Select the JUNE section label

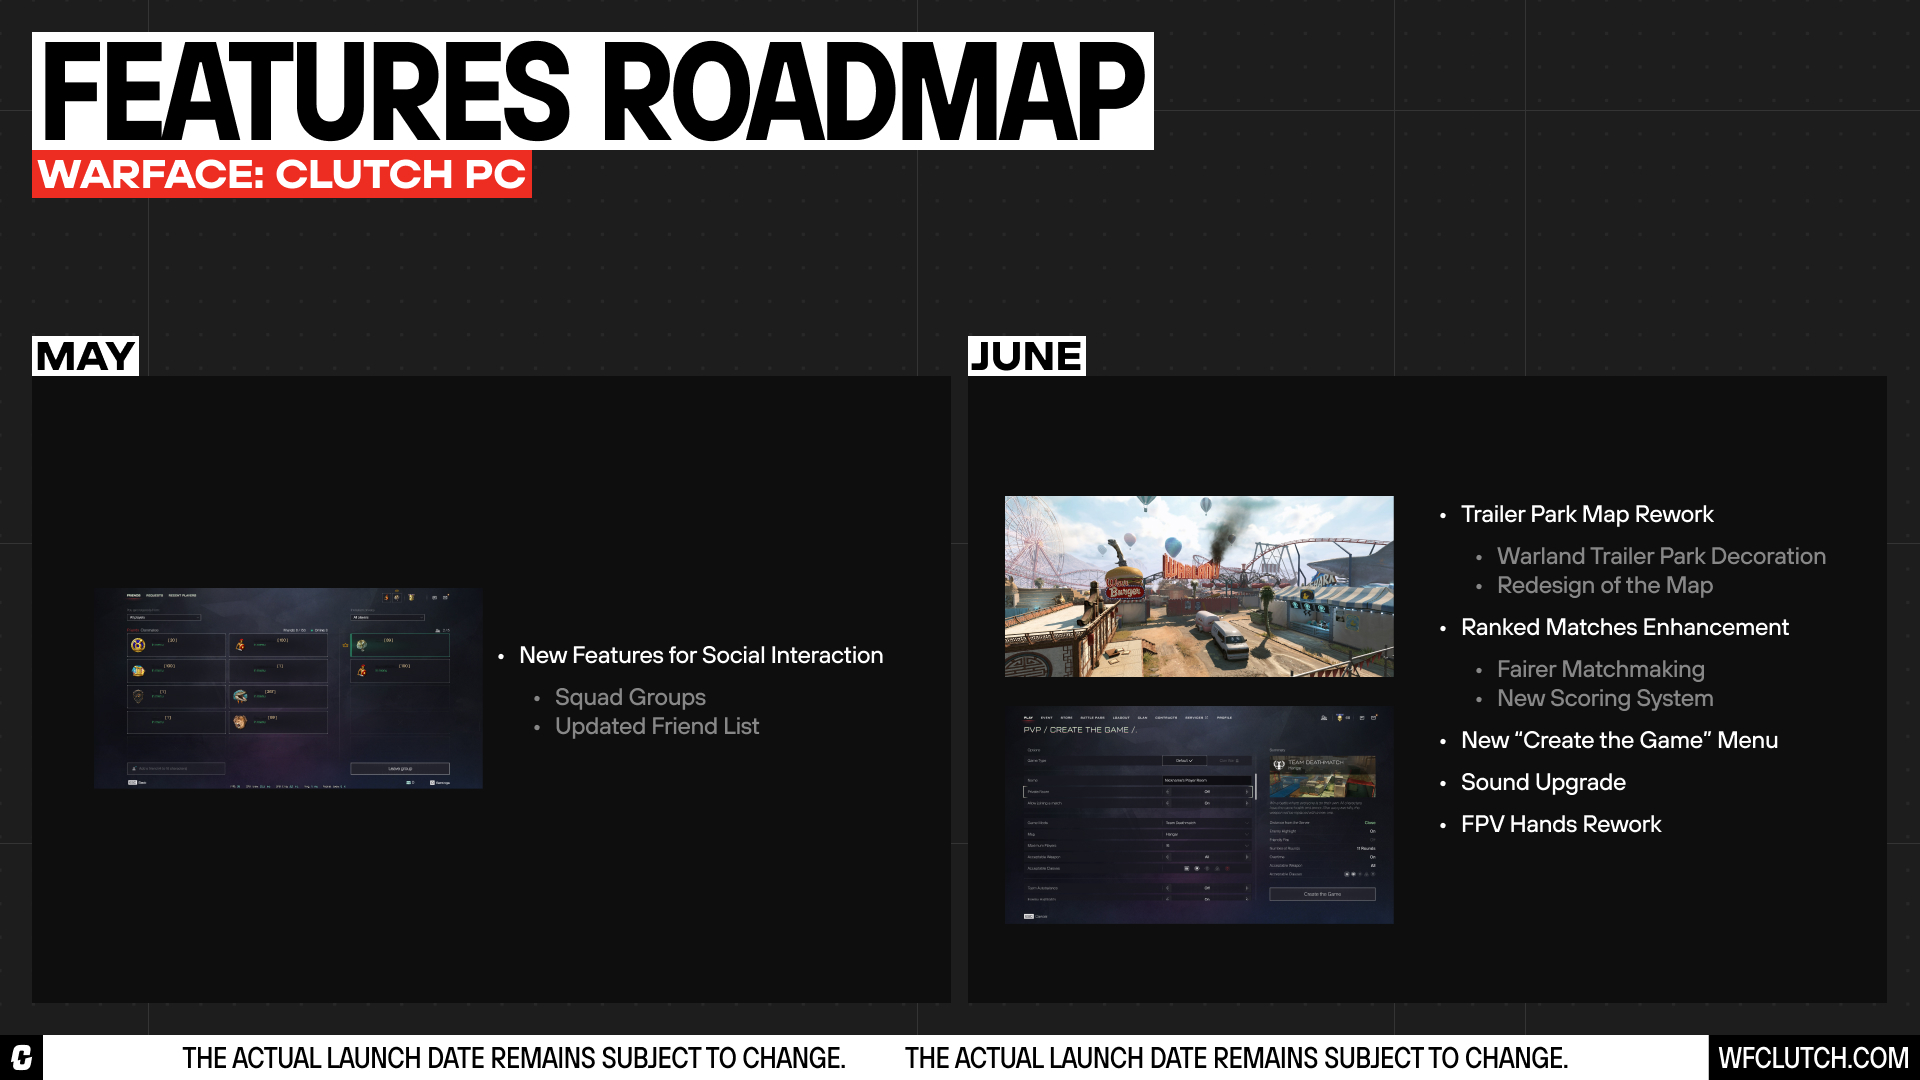pyautogui.click(x=1027, y=356)
